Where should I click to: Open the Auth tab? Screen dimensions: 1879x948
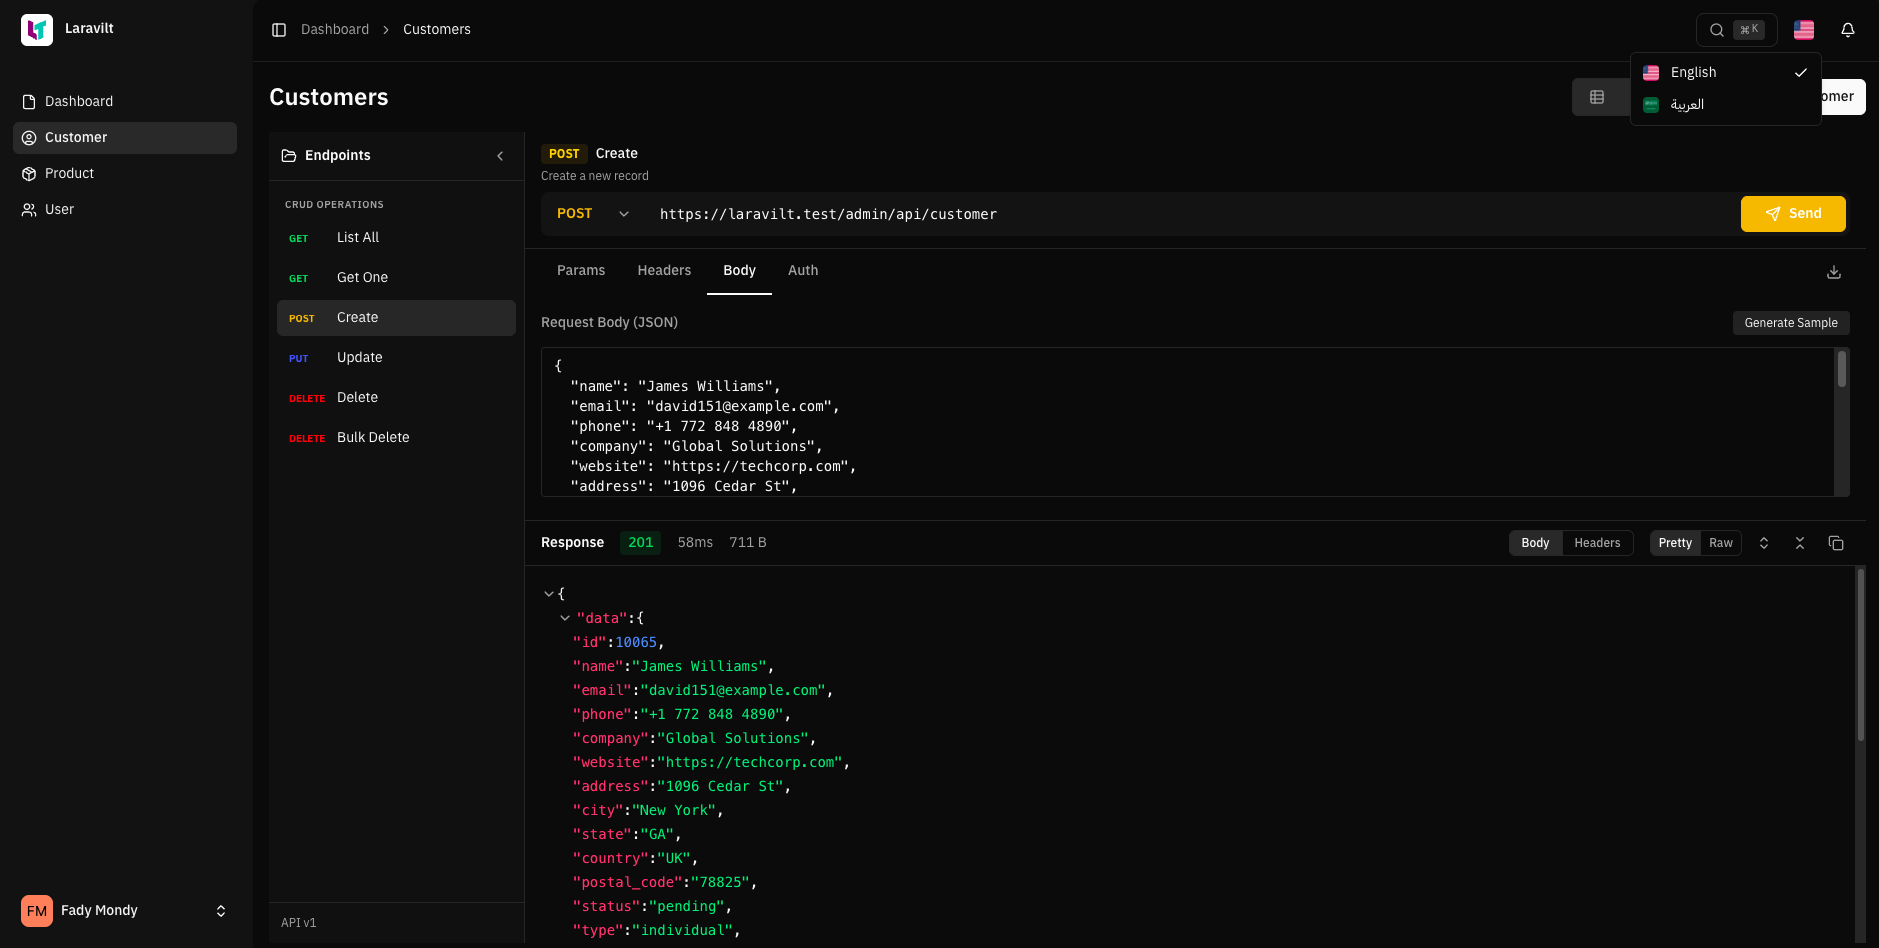[x=803, y=270]
